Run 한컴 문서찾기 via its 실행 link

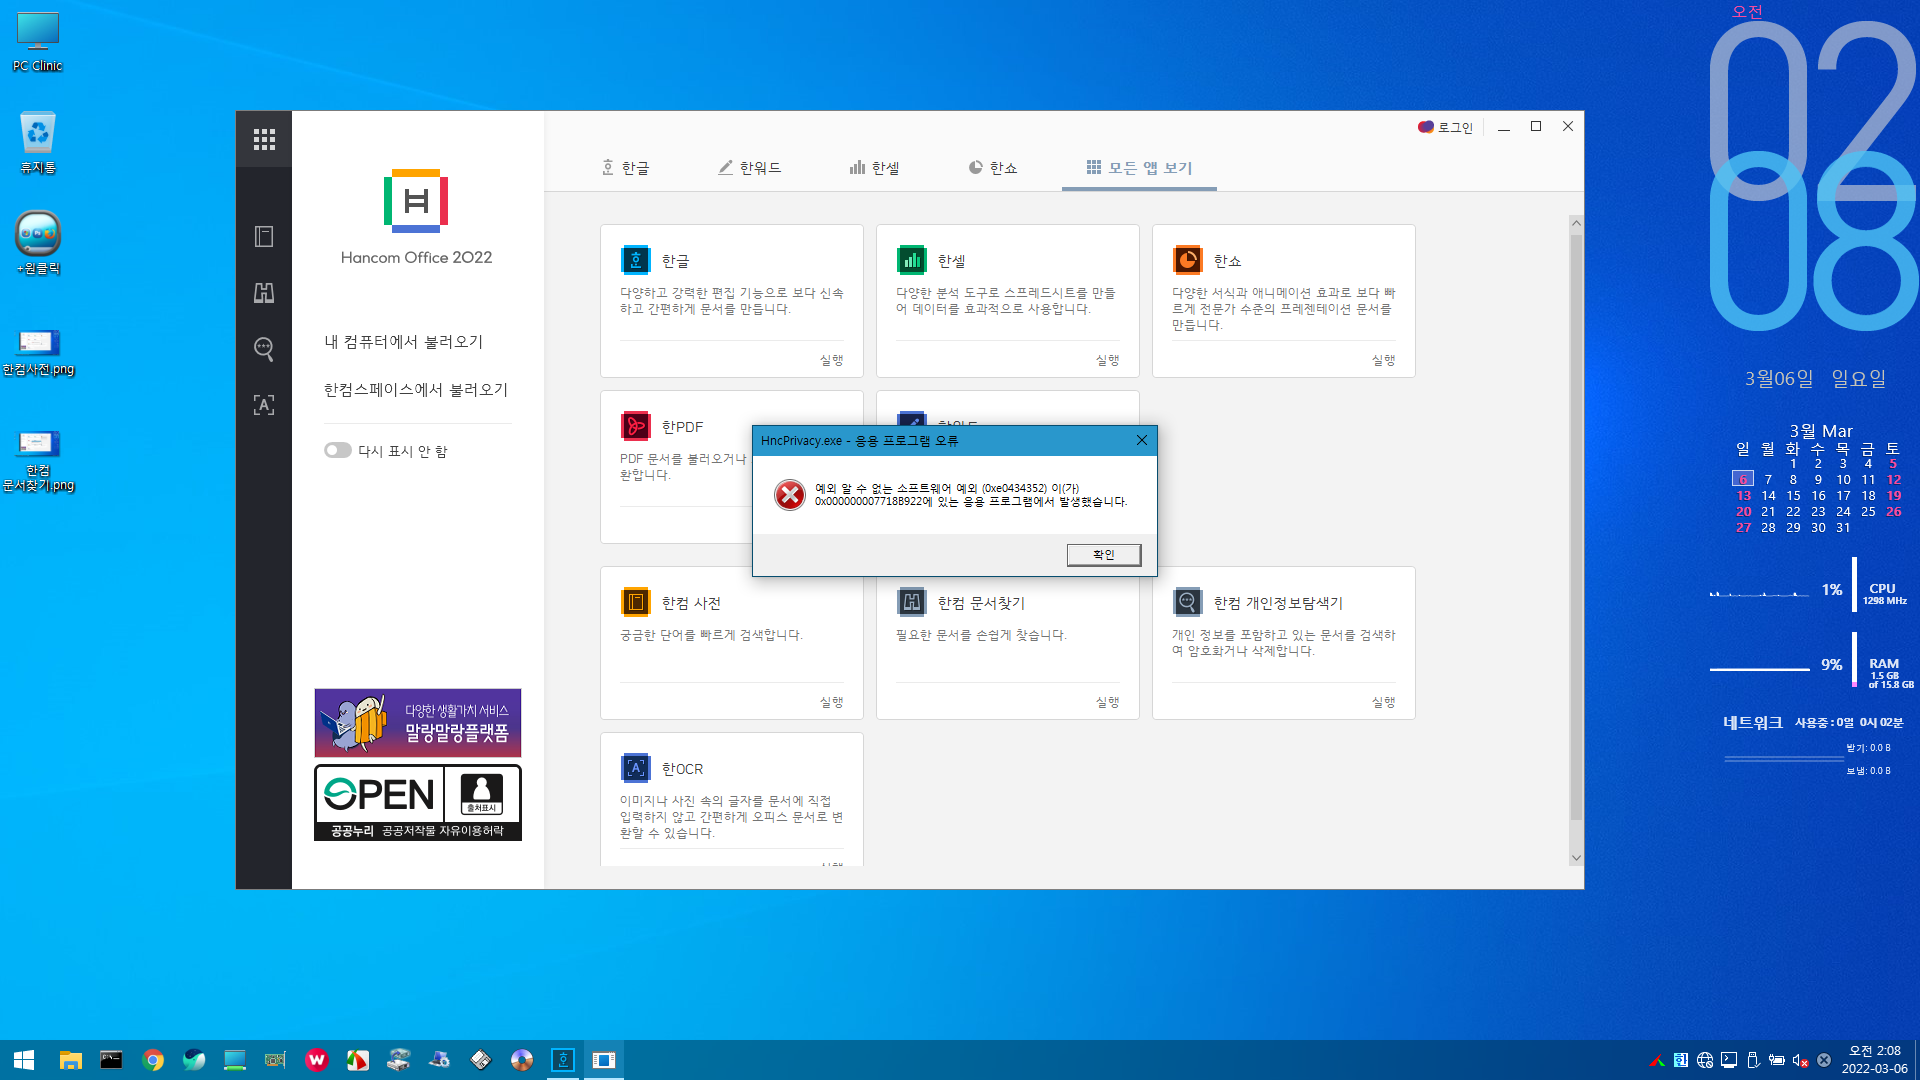point(1107,702)
